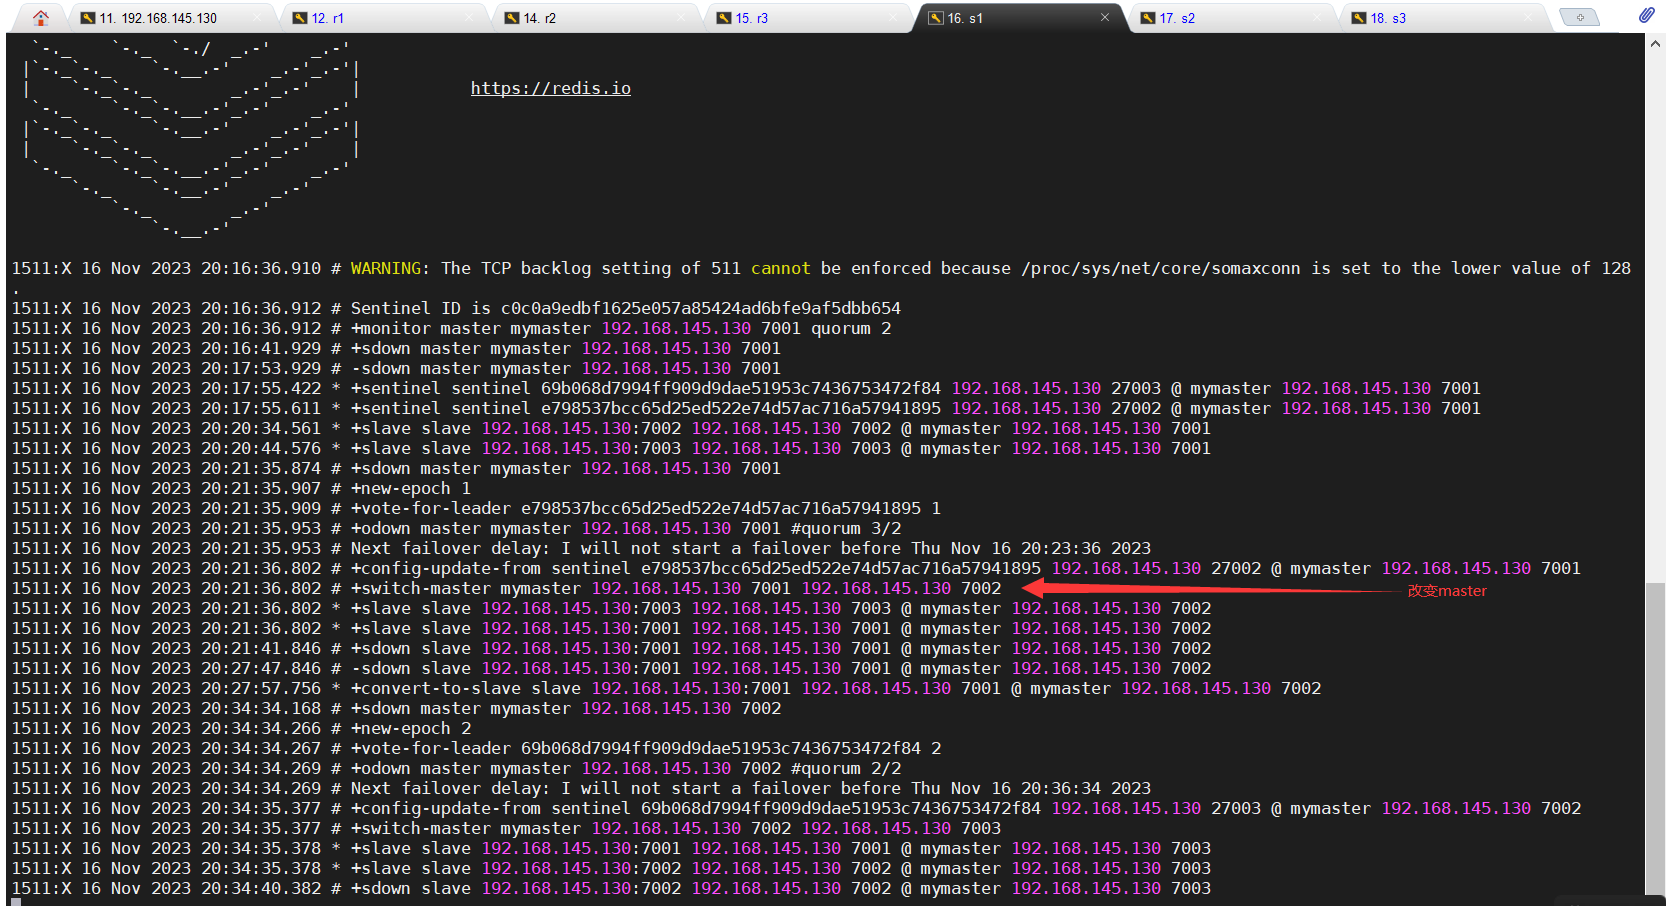1666x906 pixels.
Task: Click the session icon on 14. r2 tab
Action: [512, 18]
